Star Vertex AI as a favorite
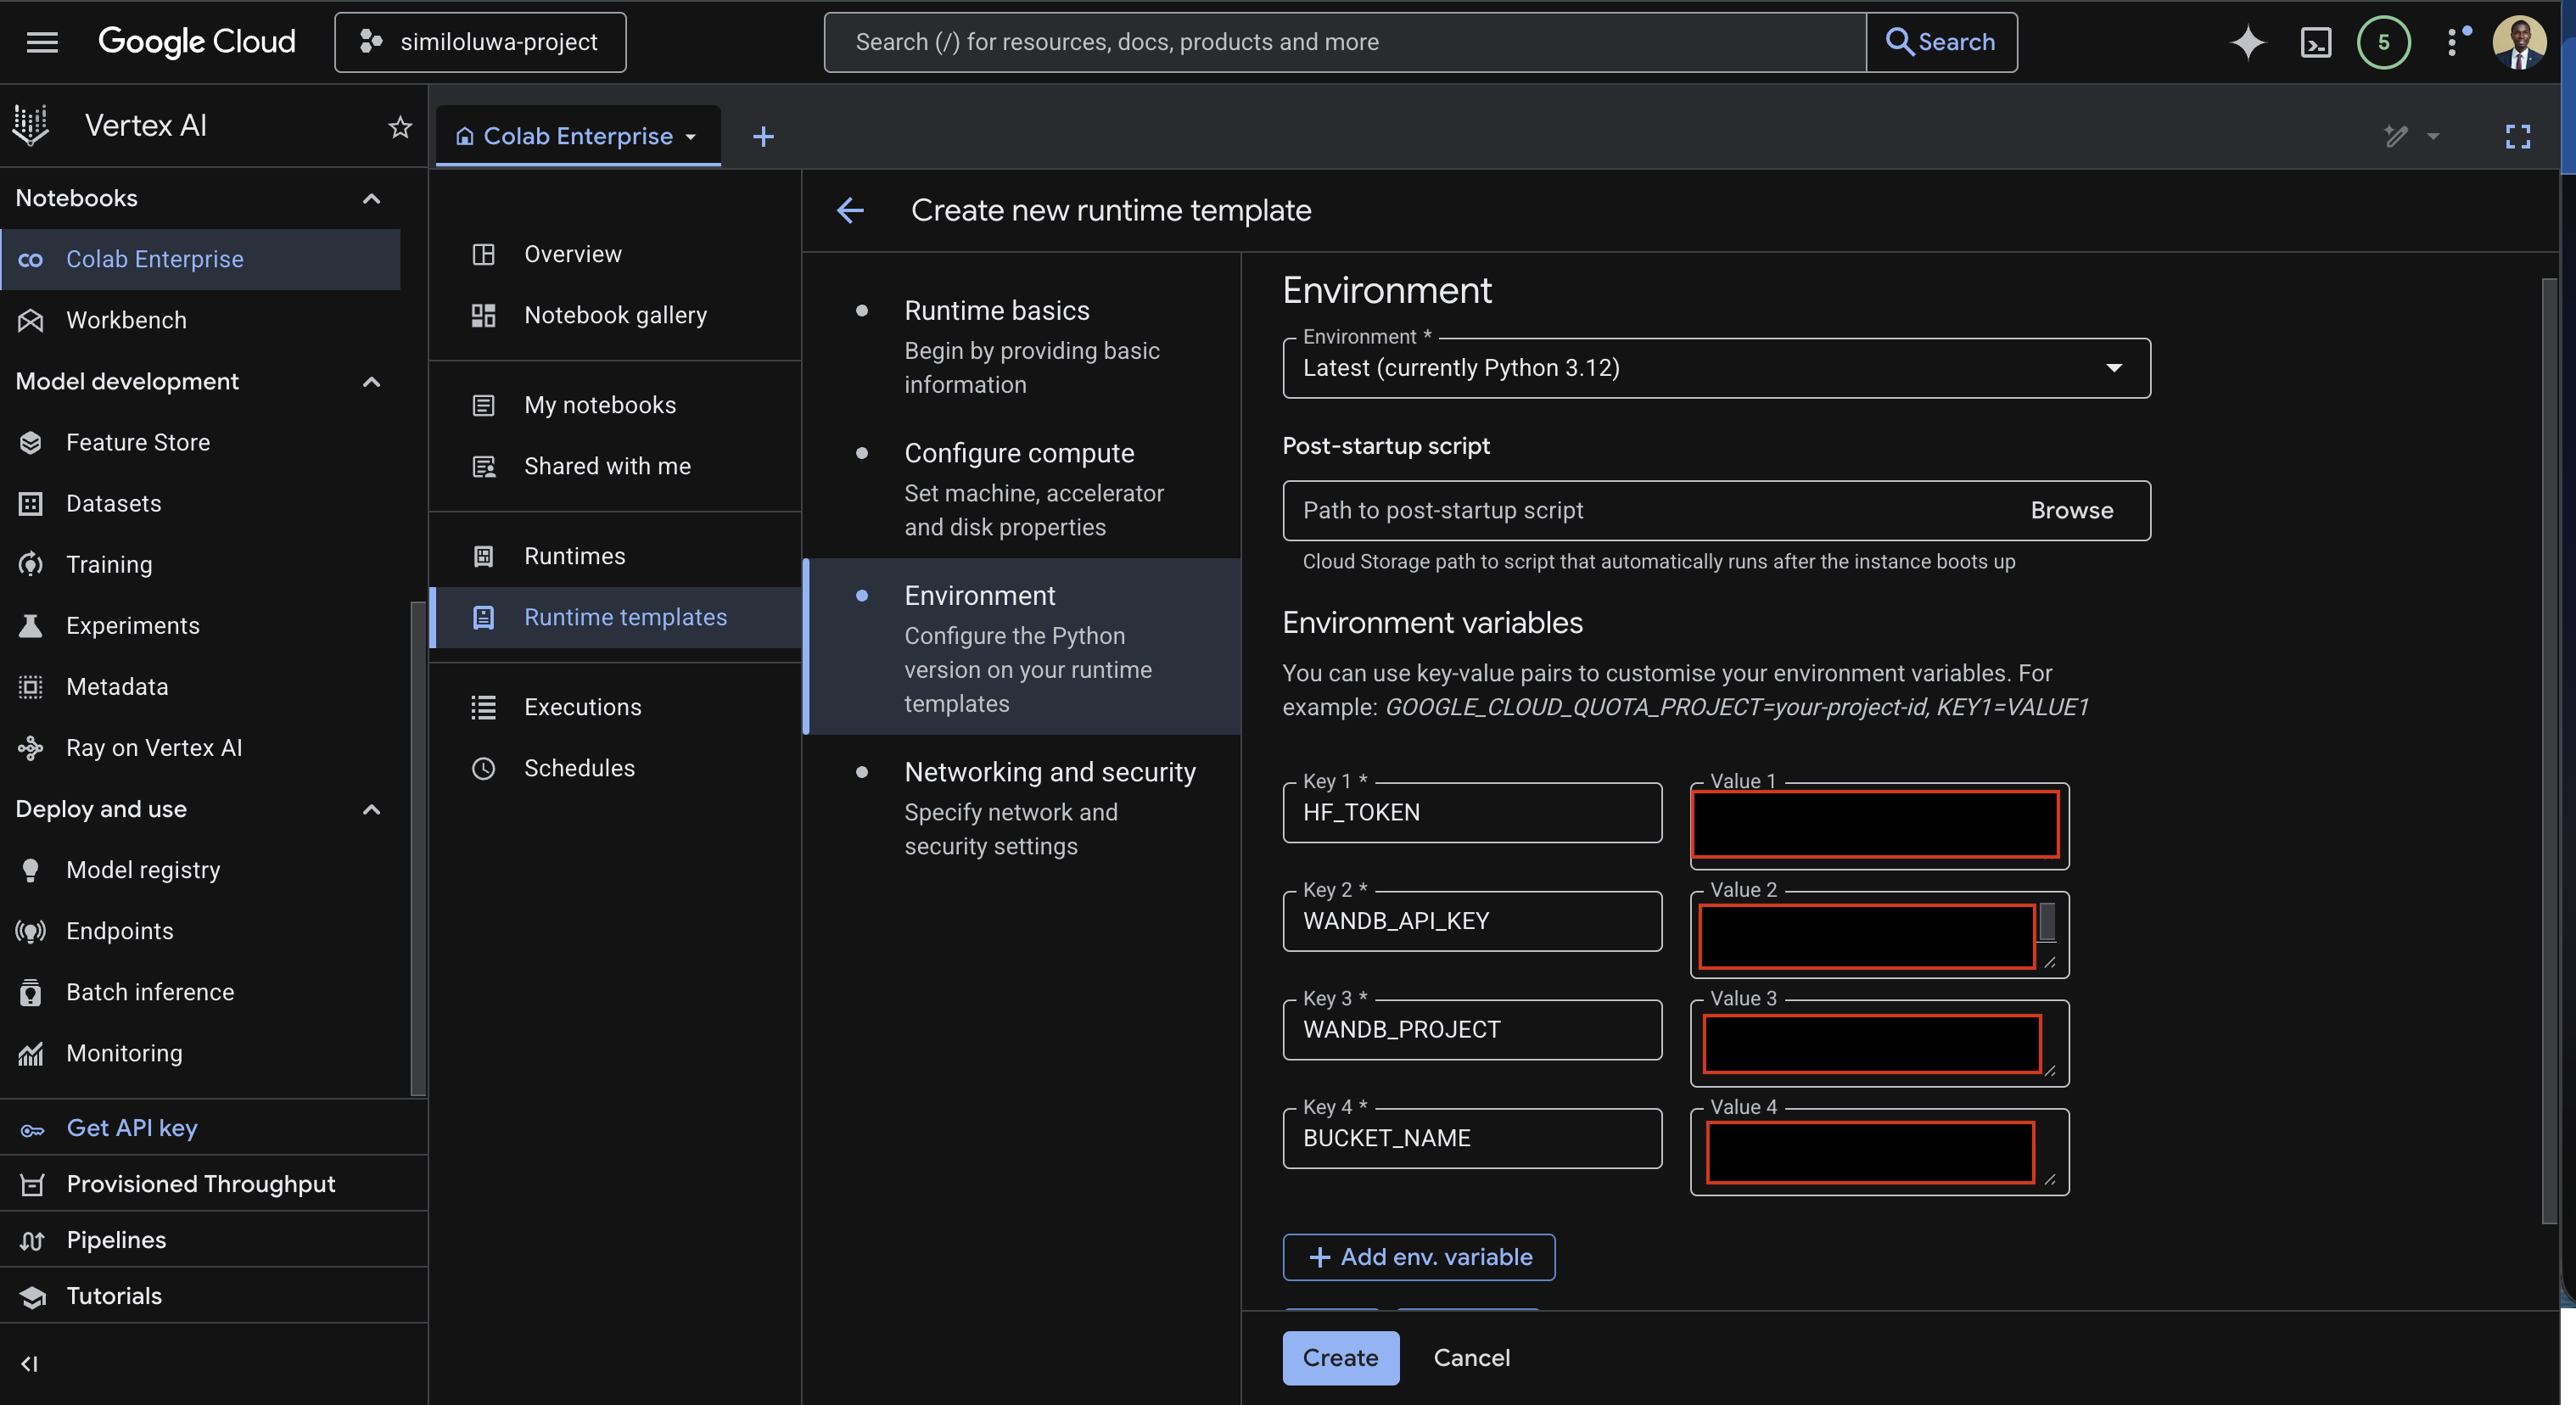This screenshot has height=1405, width=2576. pyautogui.click(x=399, y=127)
